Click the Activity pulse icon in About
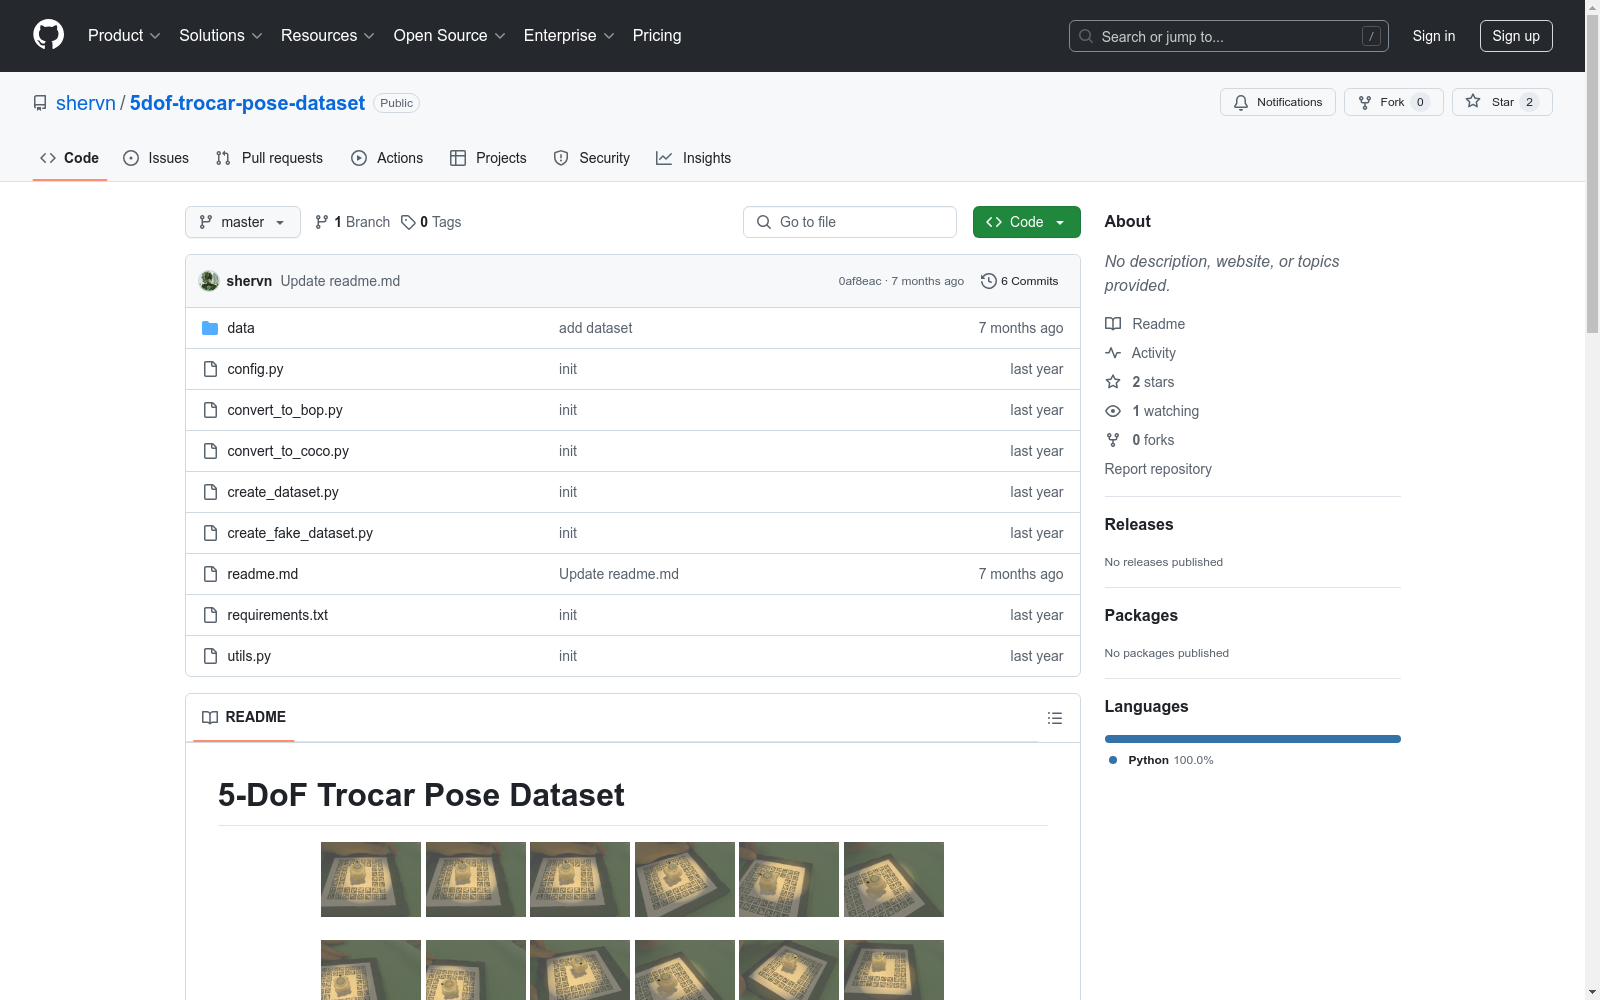 [x=1113, y=353]
